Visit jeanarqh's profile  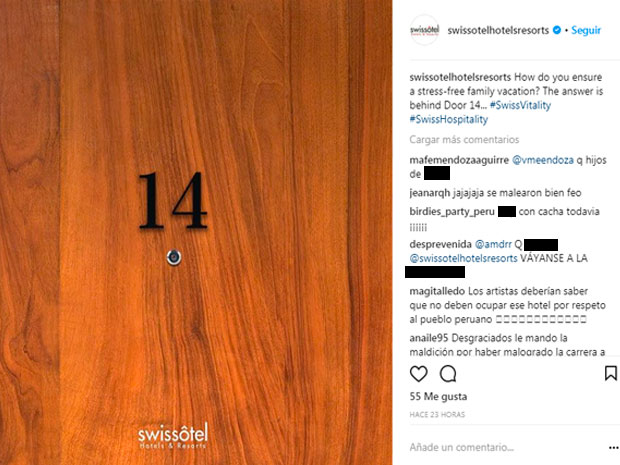[430, 193]
